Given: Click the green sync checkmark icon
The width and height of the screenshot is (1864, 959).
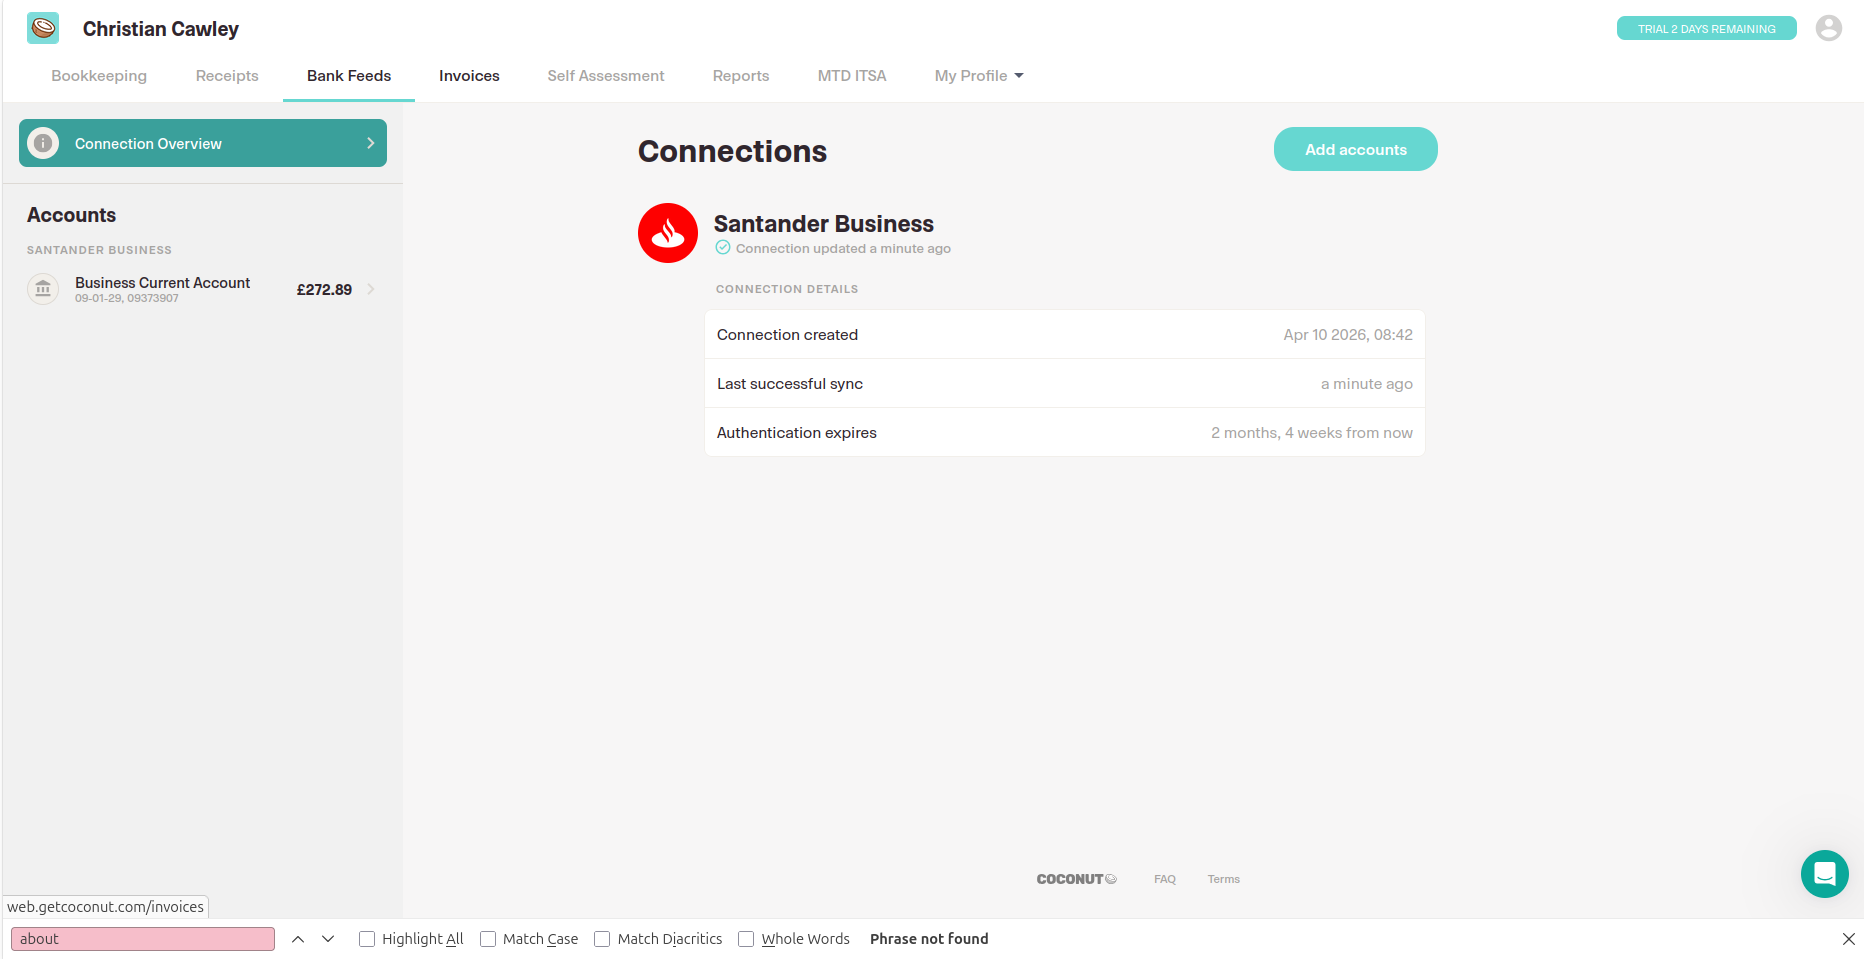Looking at the screenshot, I should 722,248.
